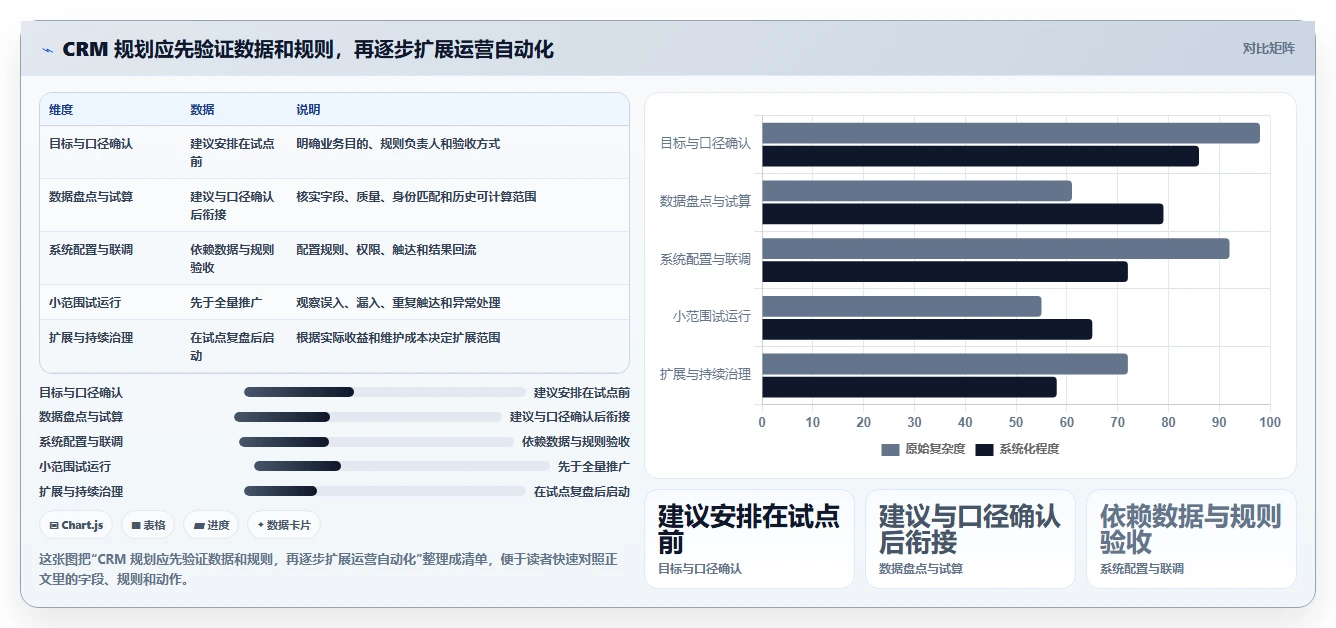
Task: Click chart axis label 扩展与持续治理
Action: pos(705,375)
